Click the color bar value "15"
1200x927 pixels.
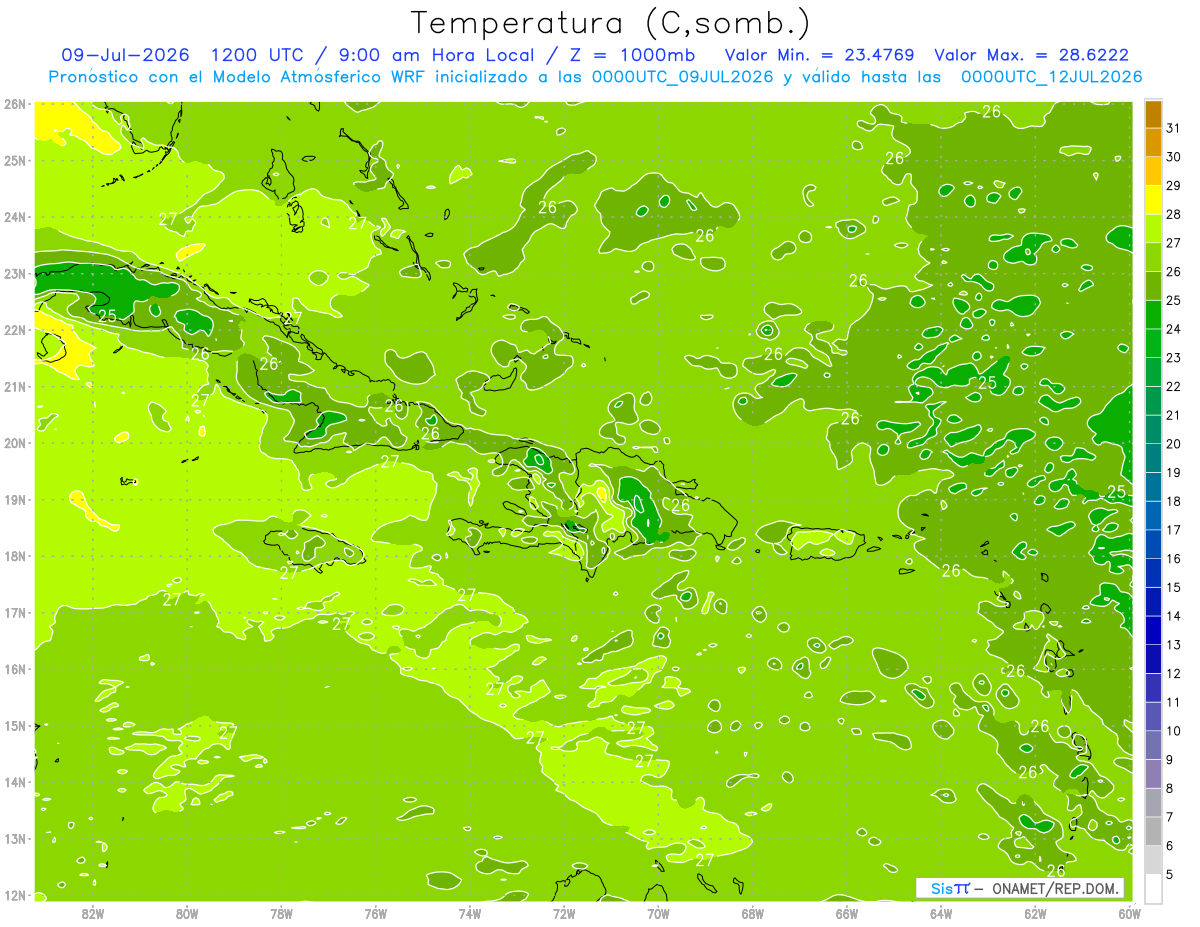tap(1174, 588)
